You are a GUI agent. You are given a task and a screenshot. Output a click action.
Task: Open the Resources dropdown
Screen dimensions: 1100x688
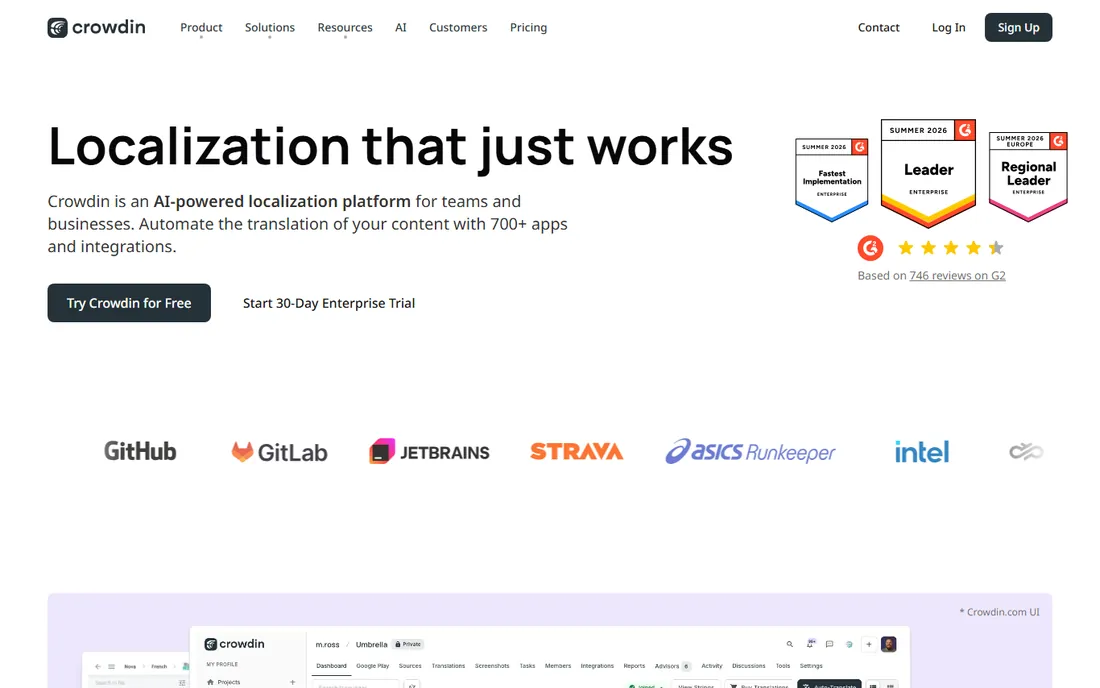[x=344, y=27]
